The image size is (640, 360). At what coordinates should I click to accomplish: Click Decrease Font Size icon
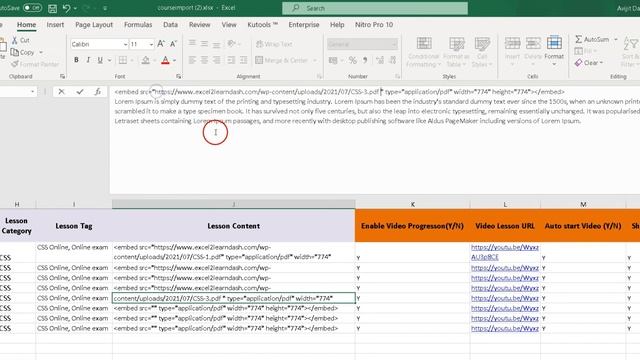click(173, 44)
